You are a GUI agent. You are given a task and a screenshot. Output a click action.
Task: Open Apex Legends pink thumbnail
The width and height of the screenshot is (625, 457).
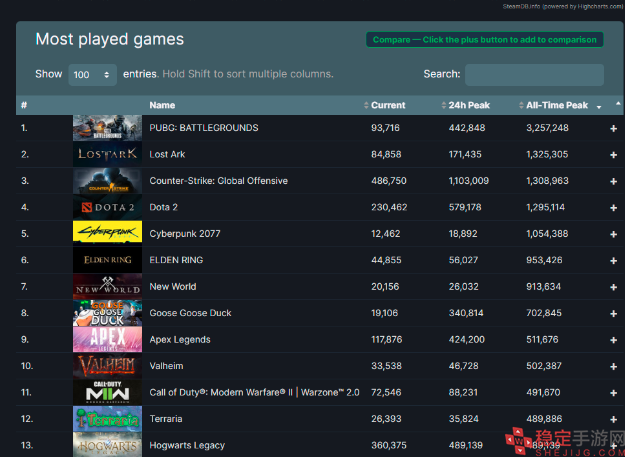[x=107, y=339]
